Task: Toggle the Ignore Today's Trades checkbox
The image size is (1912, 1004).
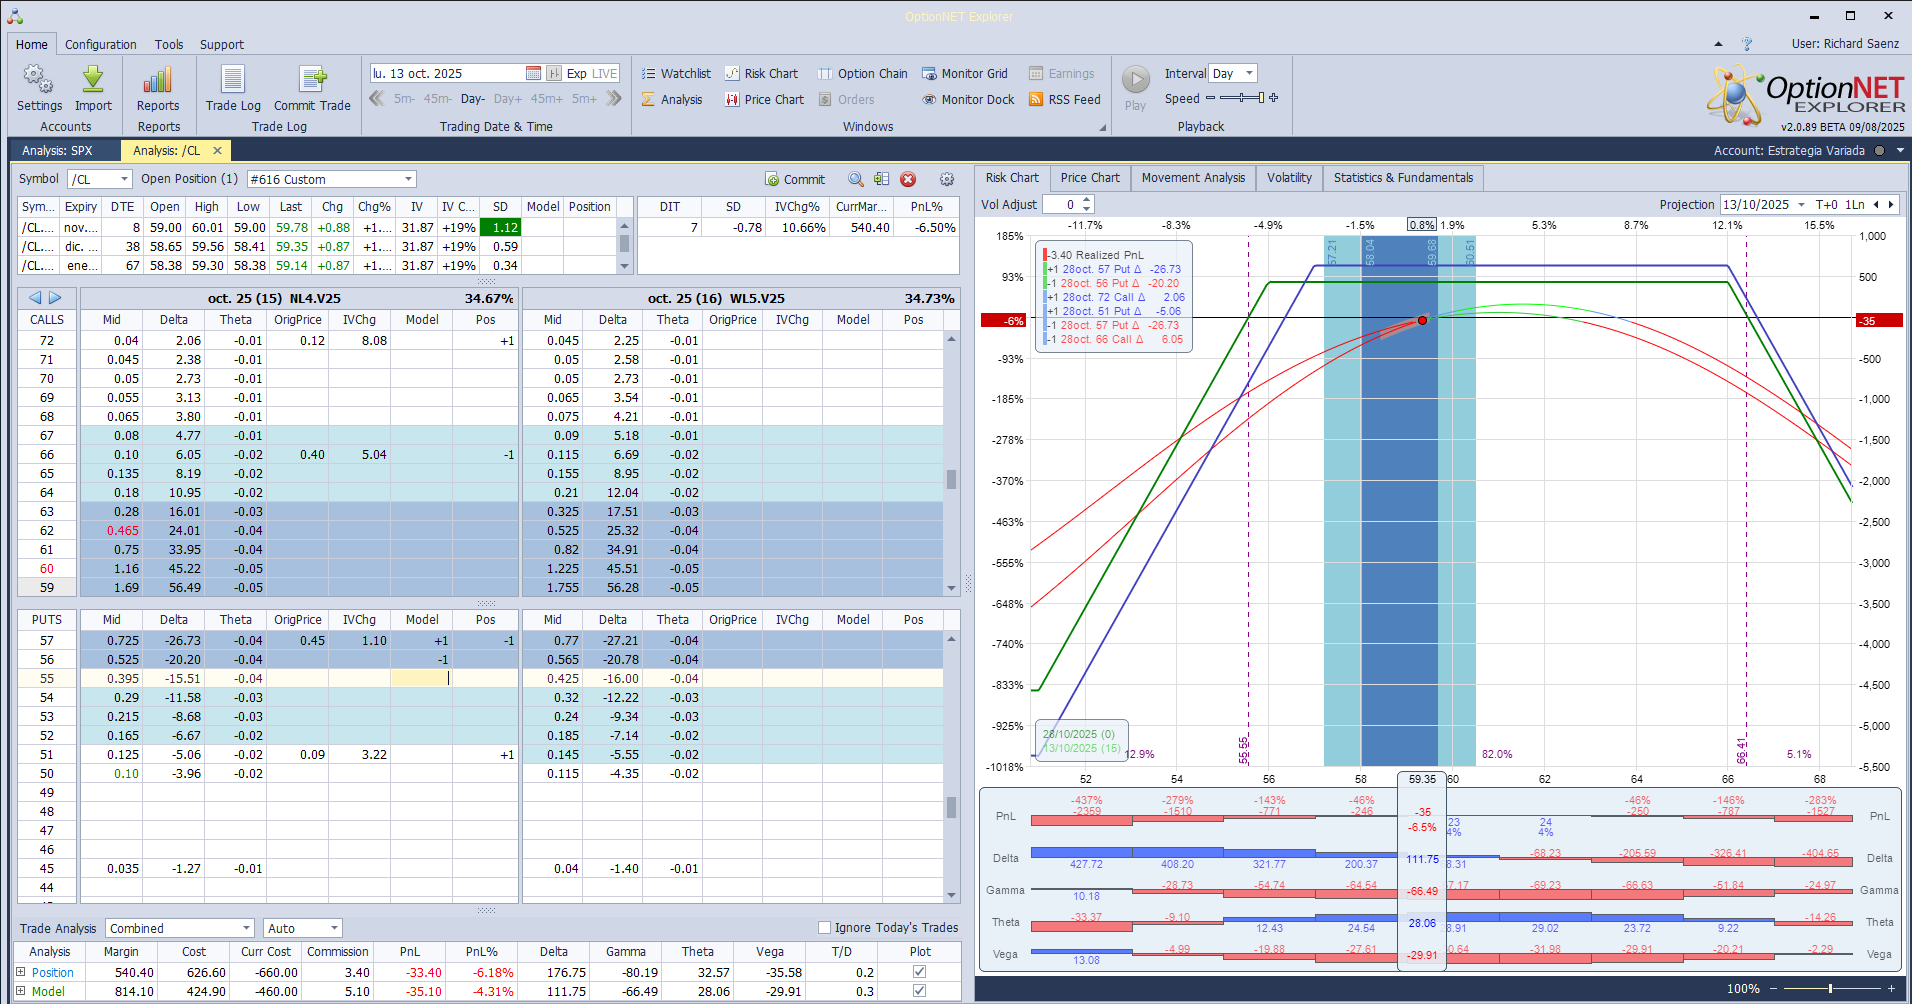Action: pos(825,927)
